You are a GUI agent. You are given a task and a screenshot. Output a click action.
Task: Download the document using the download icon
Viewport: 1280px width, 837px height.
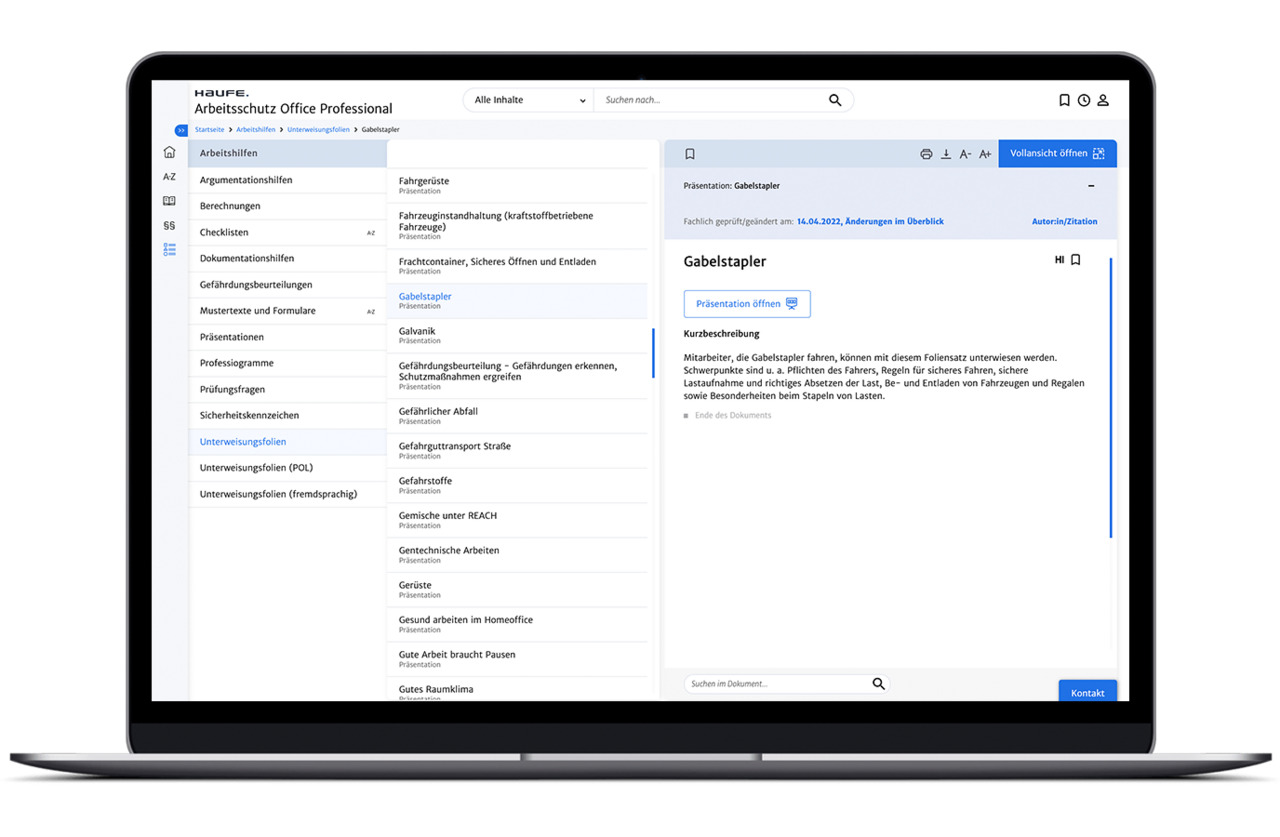[946, 154]
